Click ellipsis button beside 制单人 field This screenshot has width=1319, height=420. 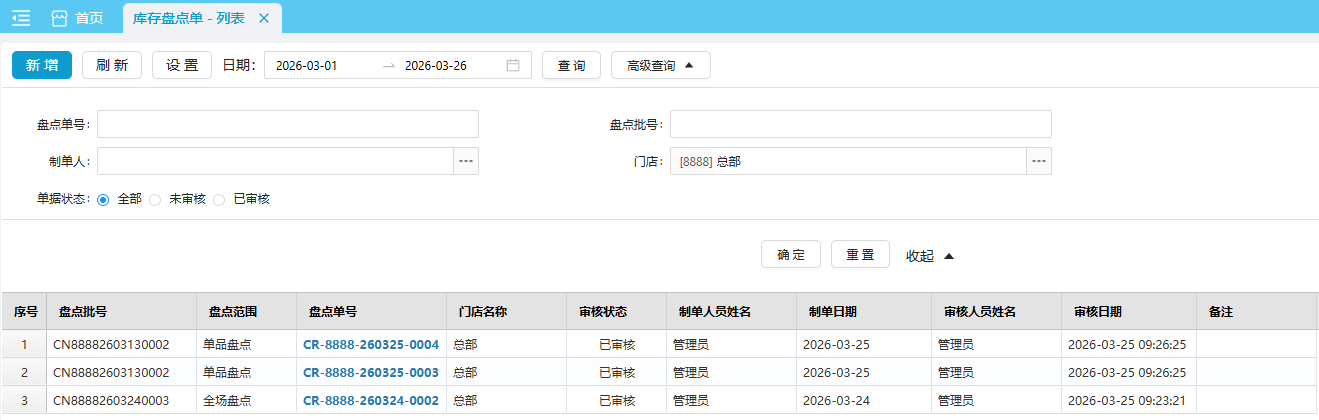pyautogui.click(x=466, y=161)
